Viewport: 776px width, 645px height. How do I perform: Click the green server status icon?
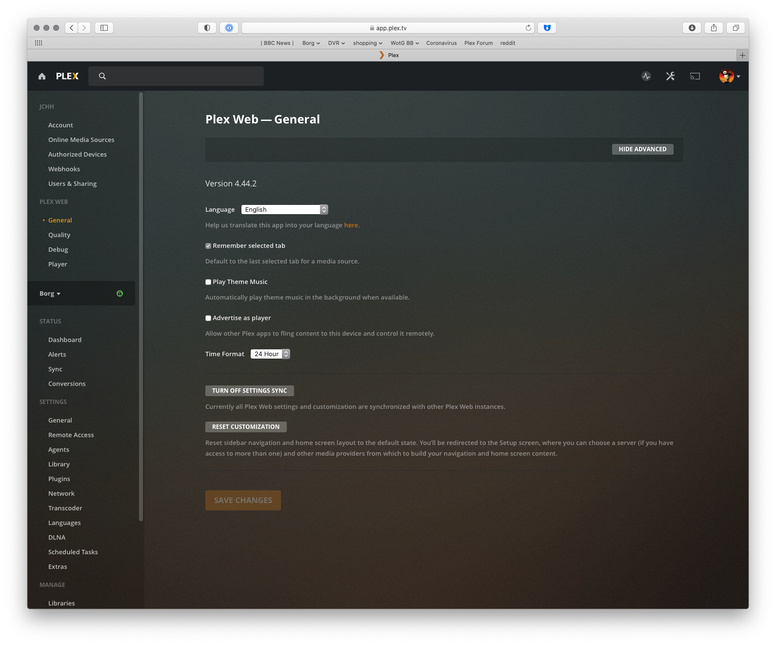(120, 294)
